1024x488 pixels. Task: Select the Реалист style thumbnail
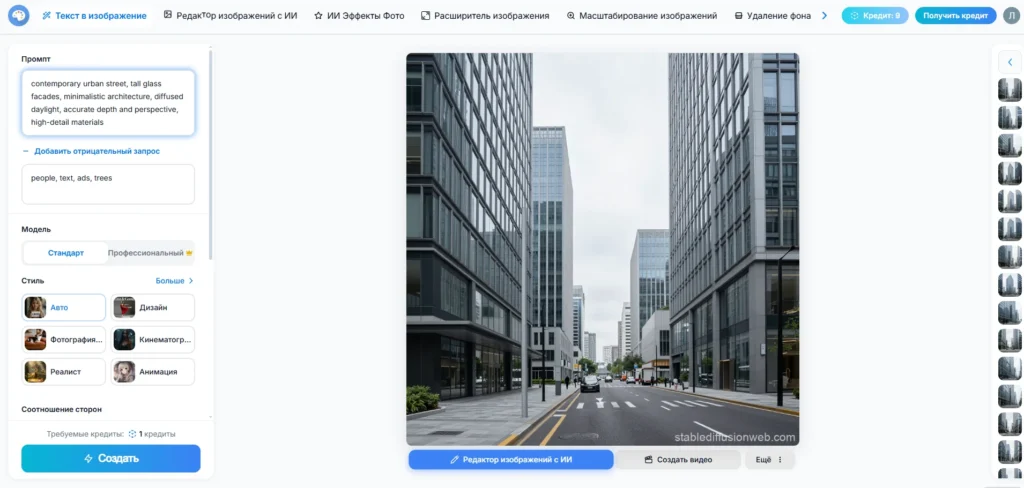(x=35, y=372)
